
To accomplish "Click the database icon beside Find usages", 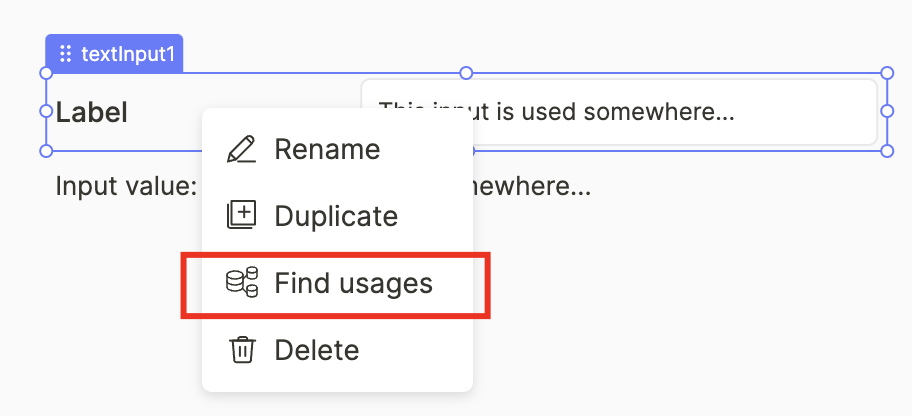I will tap(242, 283).
